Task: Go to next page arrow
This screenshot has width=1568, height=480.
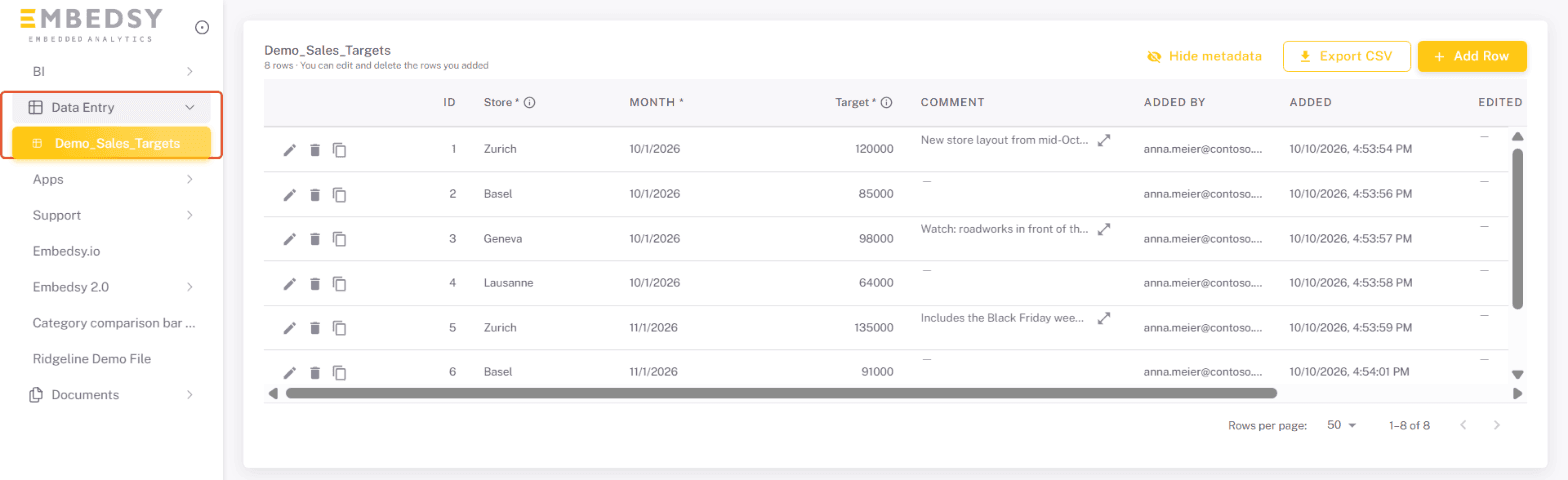Action: pyautogui.click(x=1497, y=425)
